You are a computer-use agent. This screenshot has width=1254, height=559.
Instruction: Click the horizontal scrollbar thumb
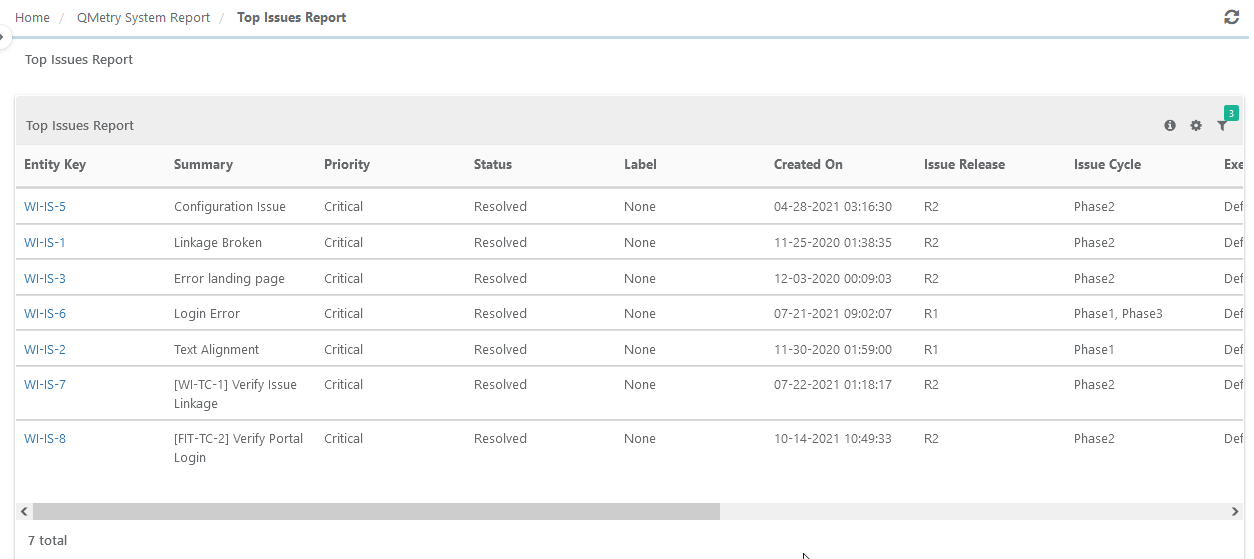375,511
